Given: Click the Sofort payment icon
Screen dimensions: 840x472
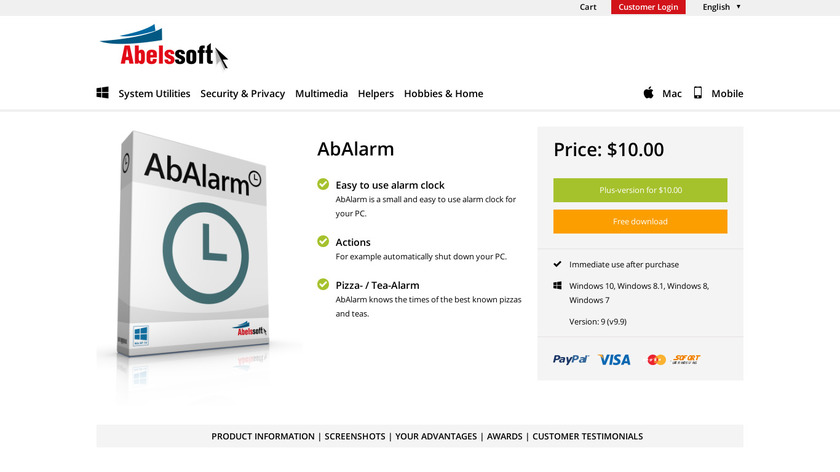Looking at the screenshot, I should (x=687, y=359).
